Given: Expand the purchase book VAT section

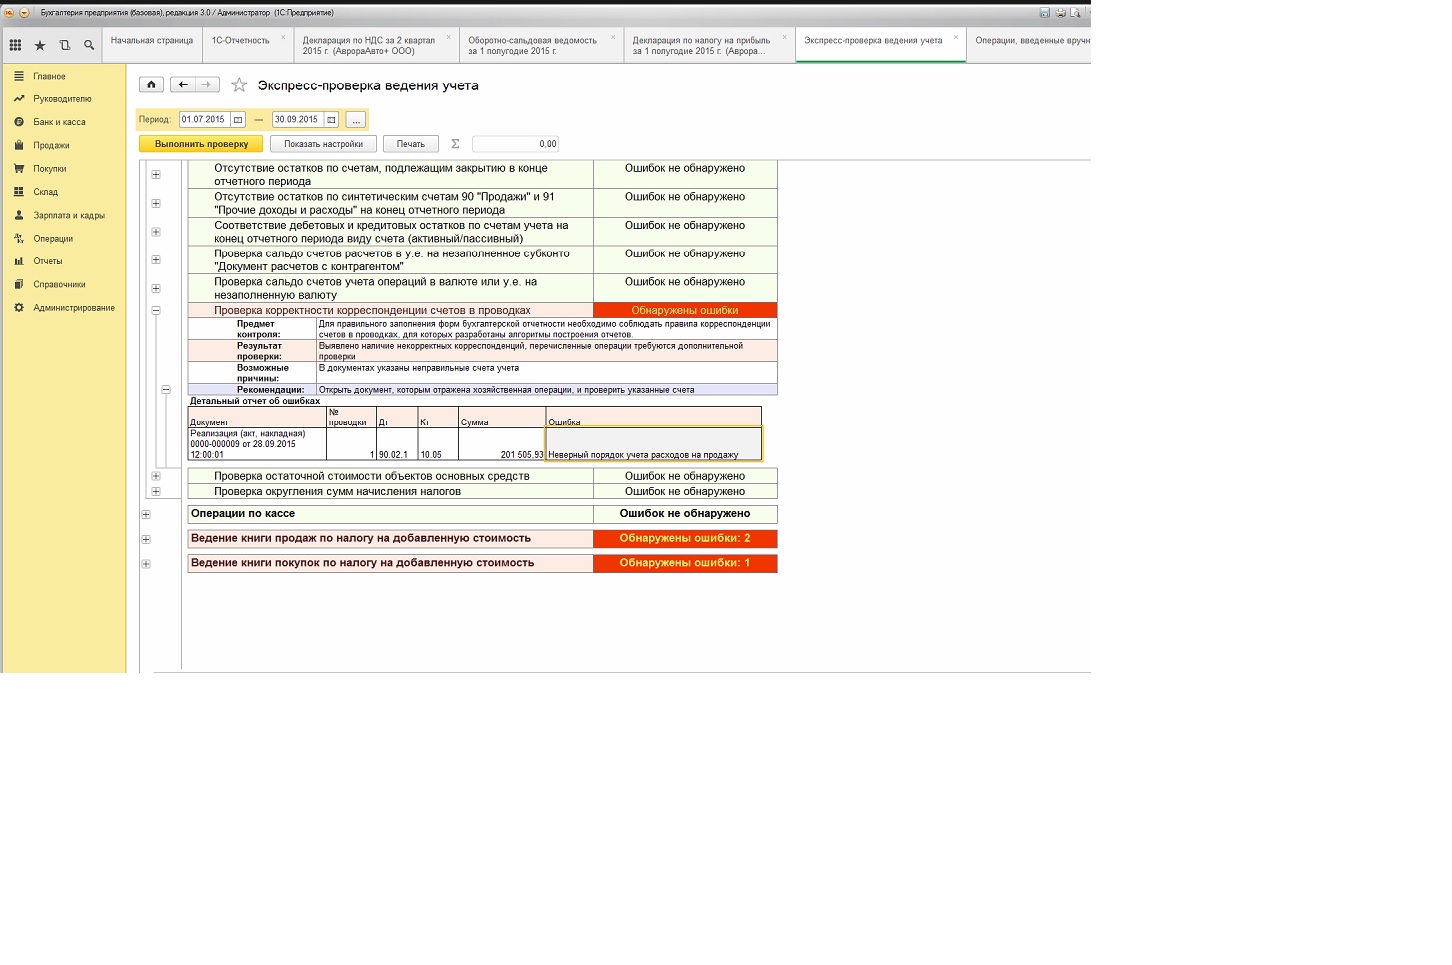Looking at the screenshot, I should (x=146, y=564).
